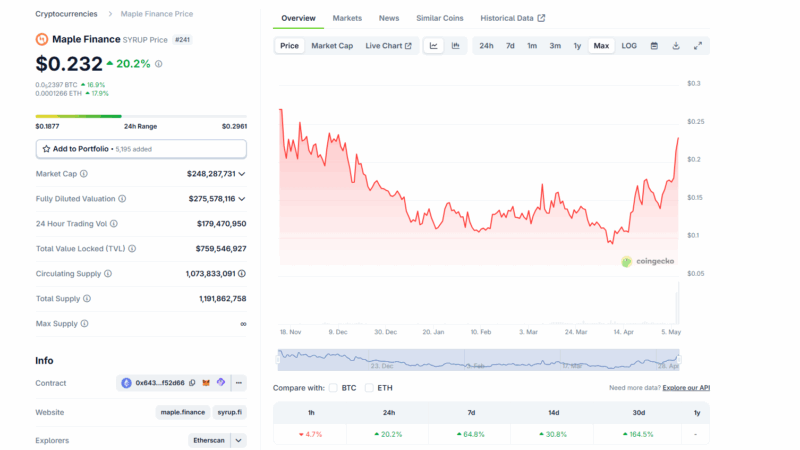
Task: Click the Maple Finance coin logo
Action: tap(41, 39)
